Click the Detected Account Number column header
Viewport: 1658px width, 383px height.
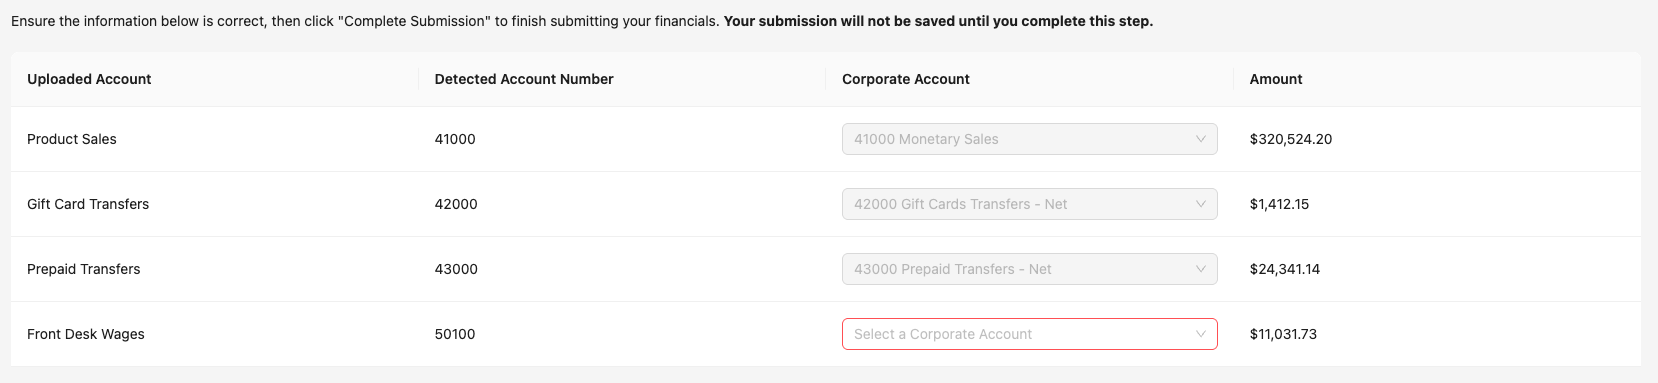pos(524,79)
